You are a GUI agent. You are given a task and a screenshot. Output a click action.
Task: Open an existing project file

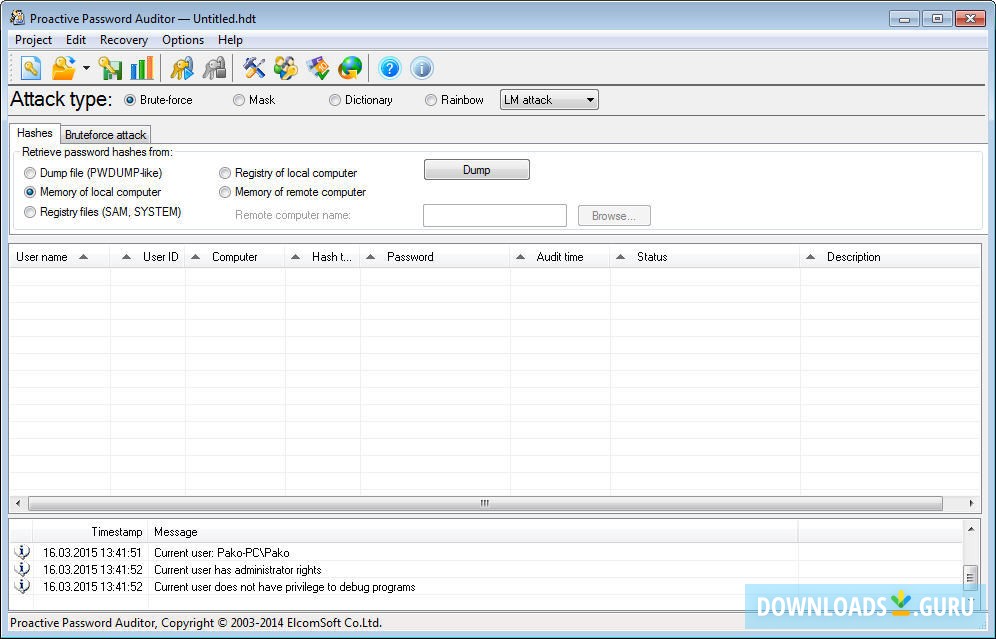click(x=65, y=68)
